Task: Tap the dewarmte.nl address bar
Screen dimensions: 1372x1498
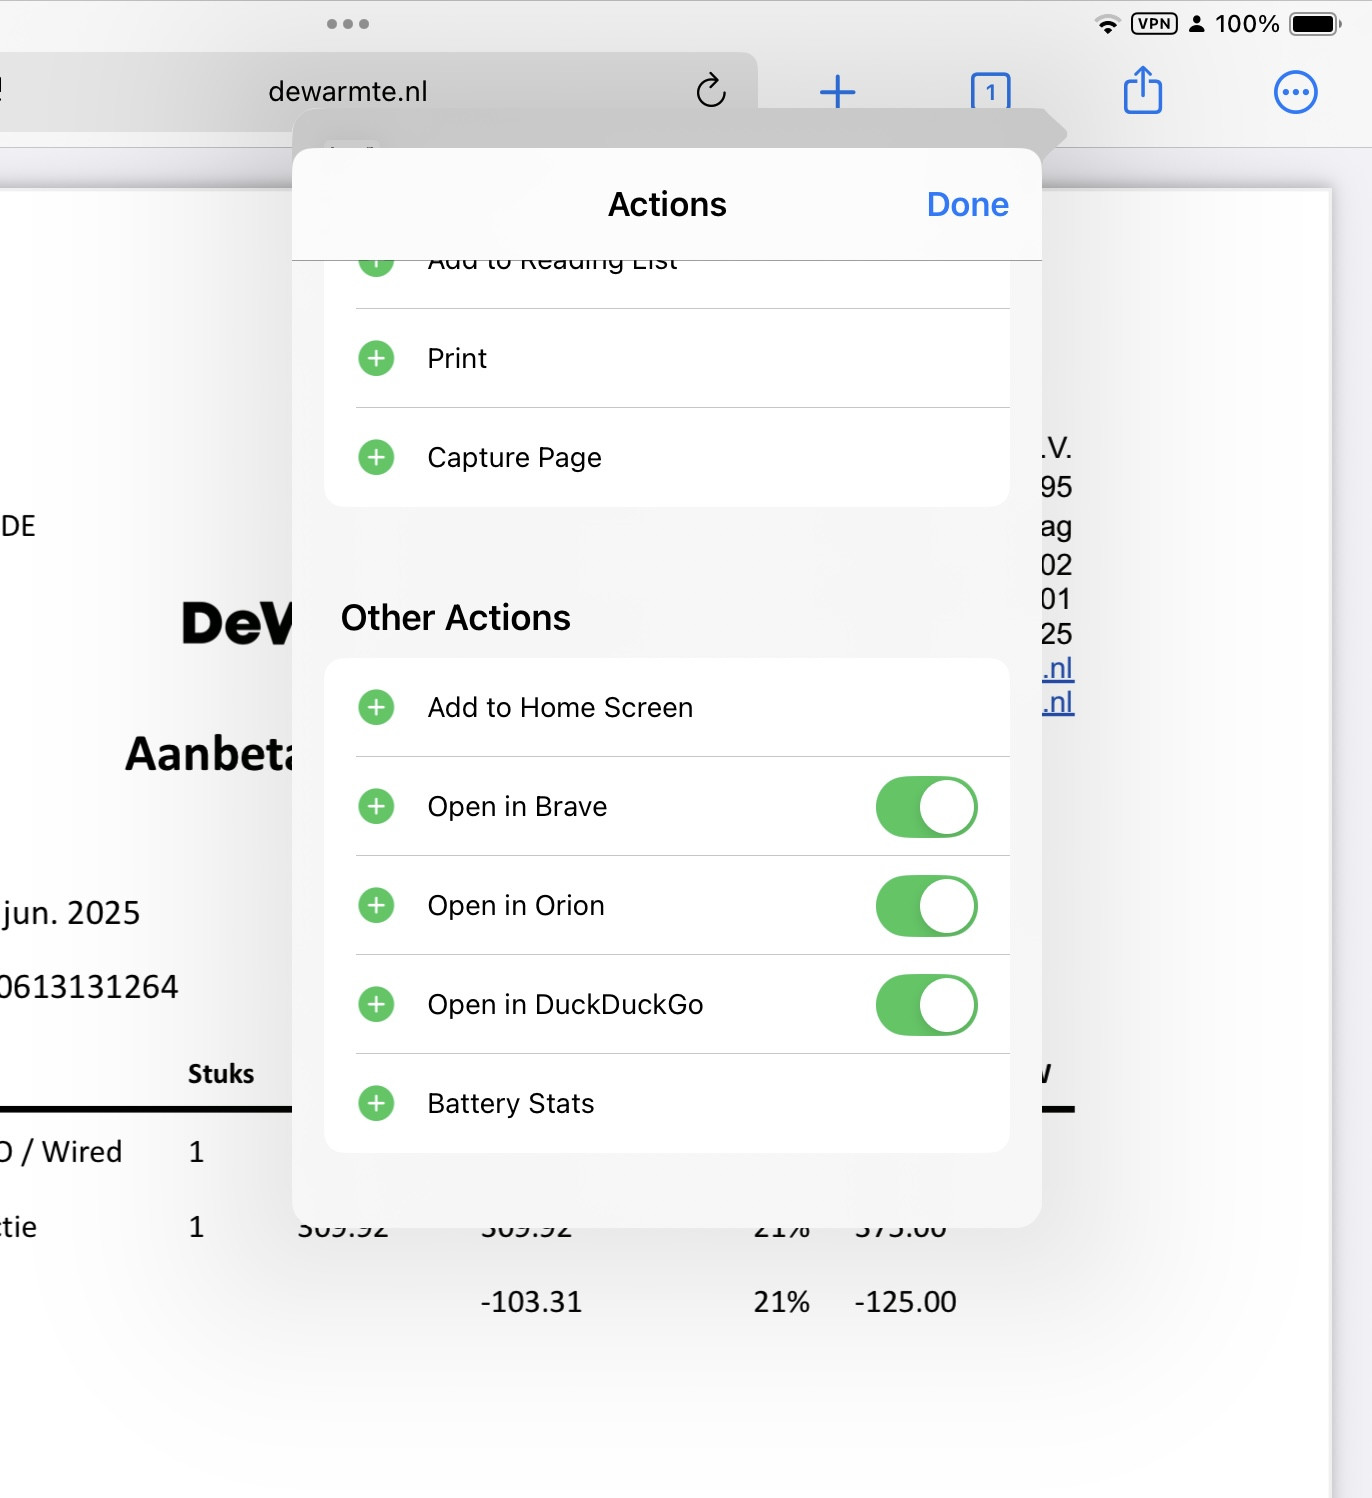Action: (x=348, y=92)
